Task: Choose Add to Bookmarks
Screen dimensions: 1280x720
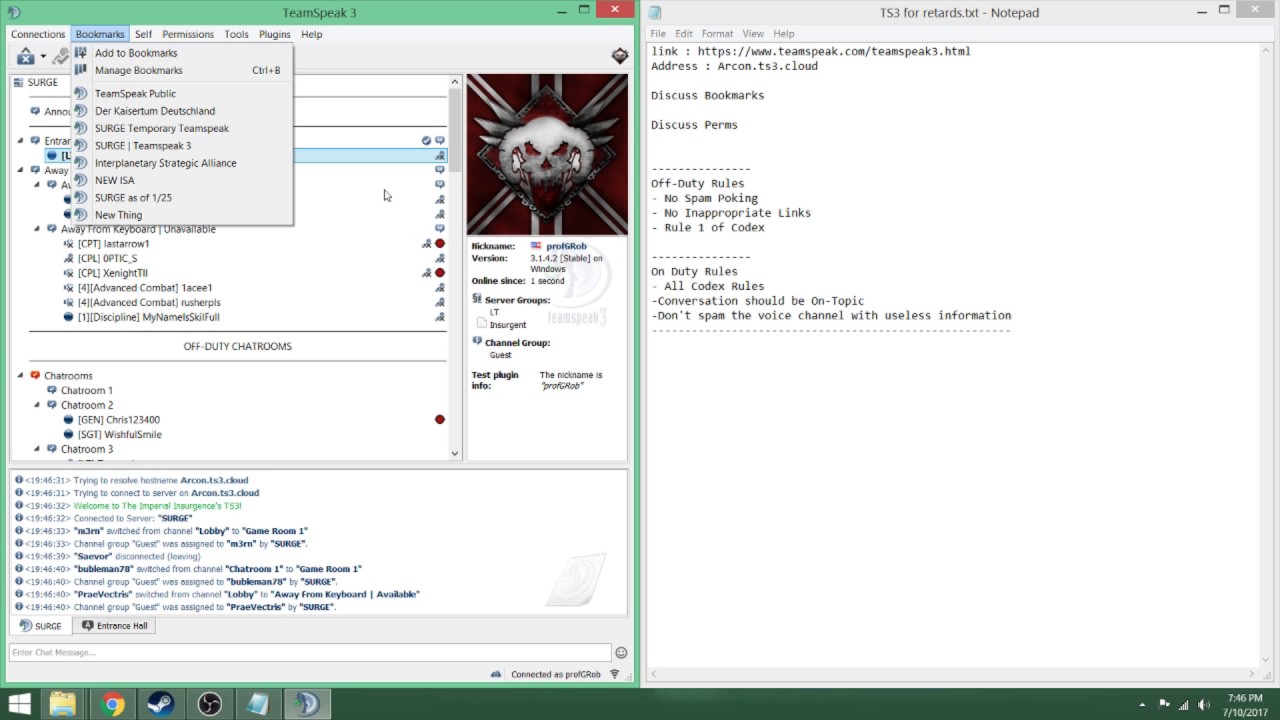Action: 136,53
